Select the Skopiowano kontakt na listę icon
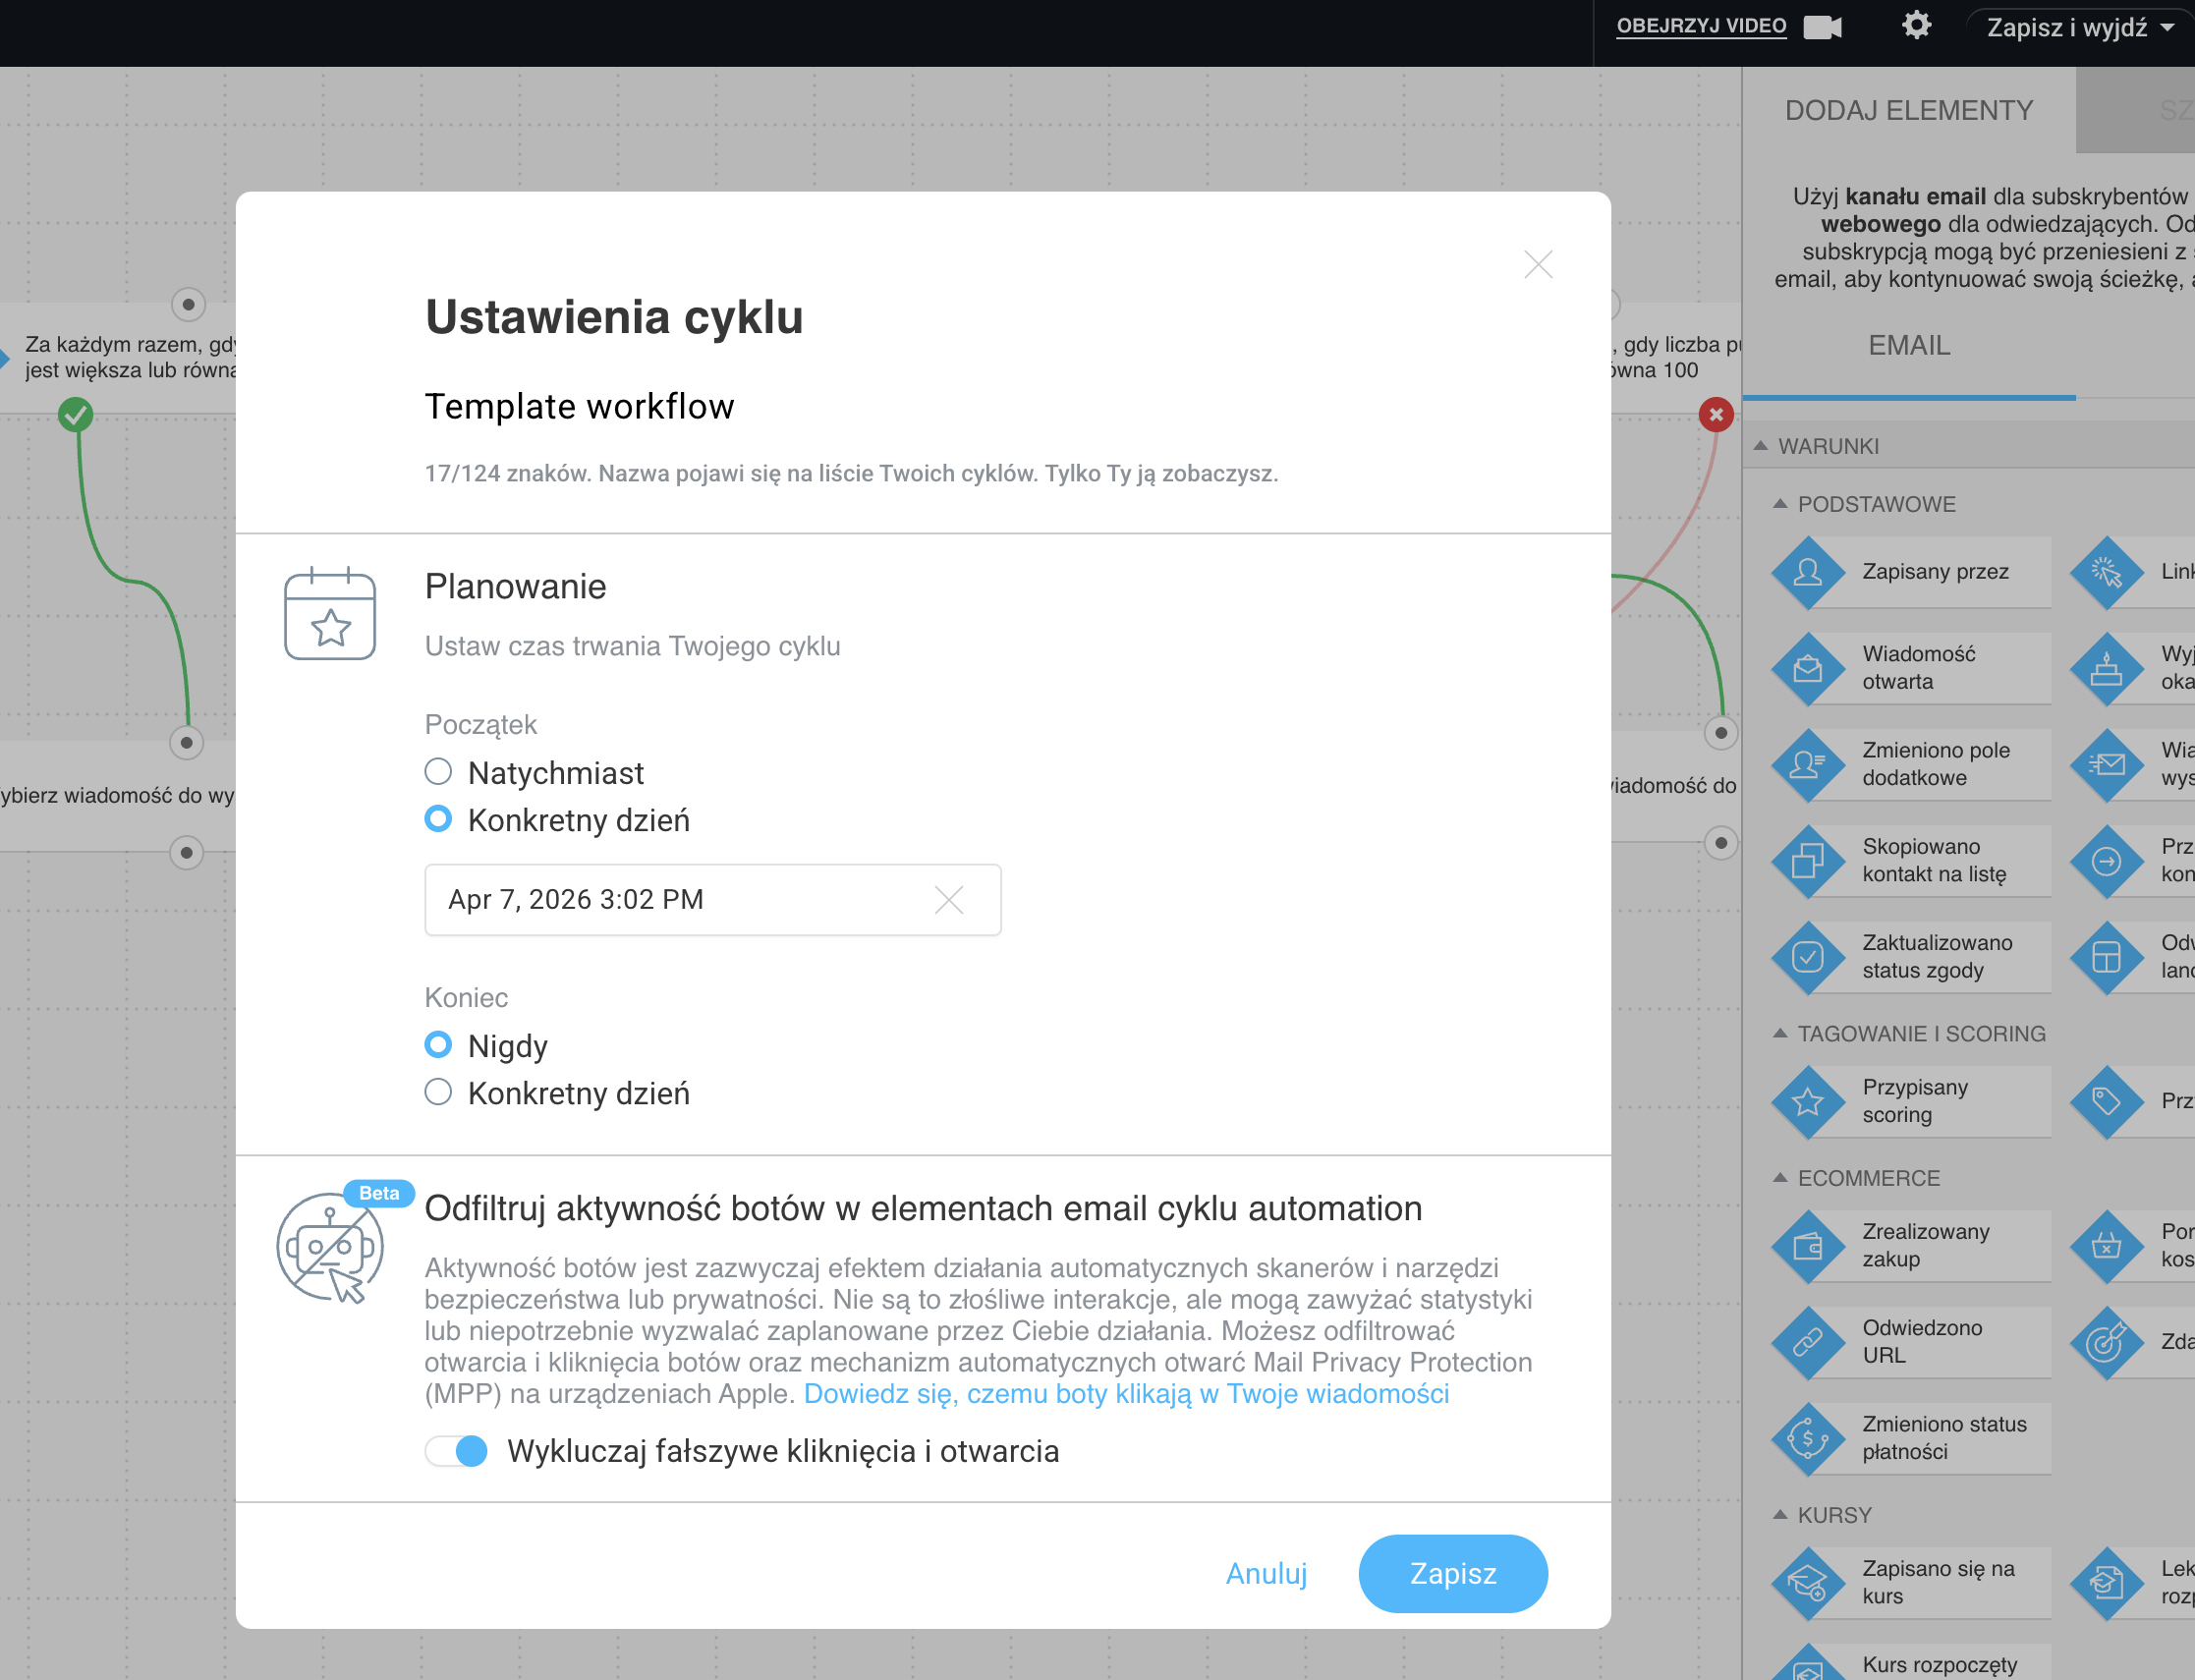This screenshot has width=2195, height=1680. click(x=1808, y=860)
